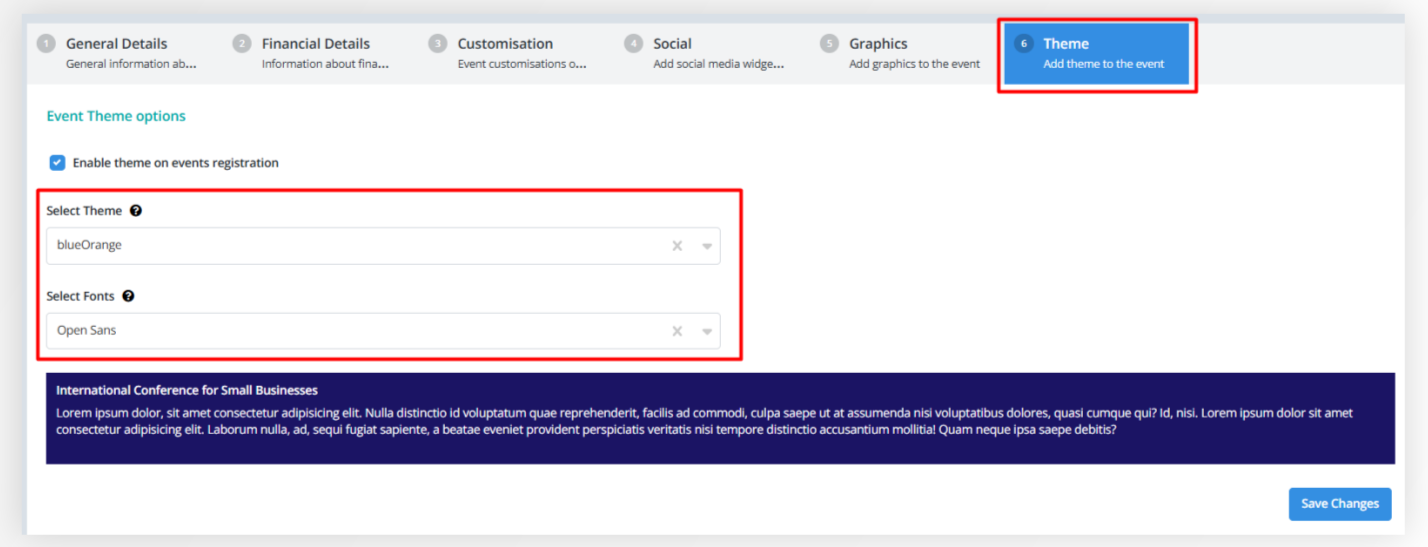Click the Lorem ipsum preview paragraph

[705, 421]
